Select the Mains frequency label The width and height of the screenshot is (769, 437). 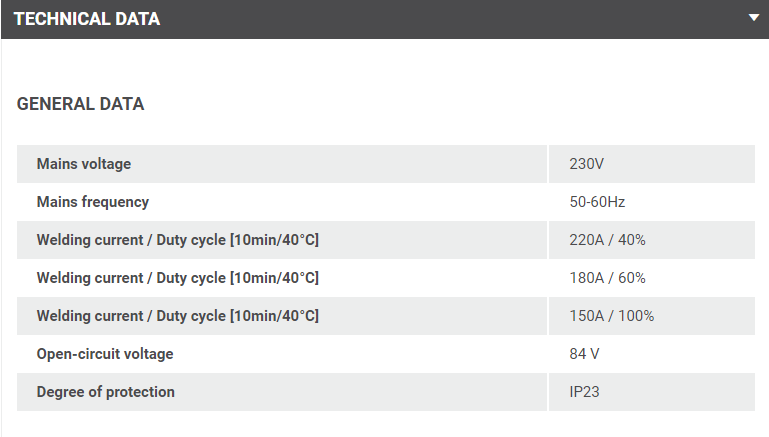click(93, 202)
